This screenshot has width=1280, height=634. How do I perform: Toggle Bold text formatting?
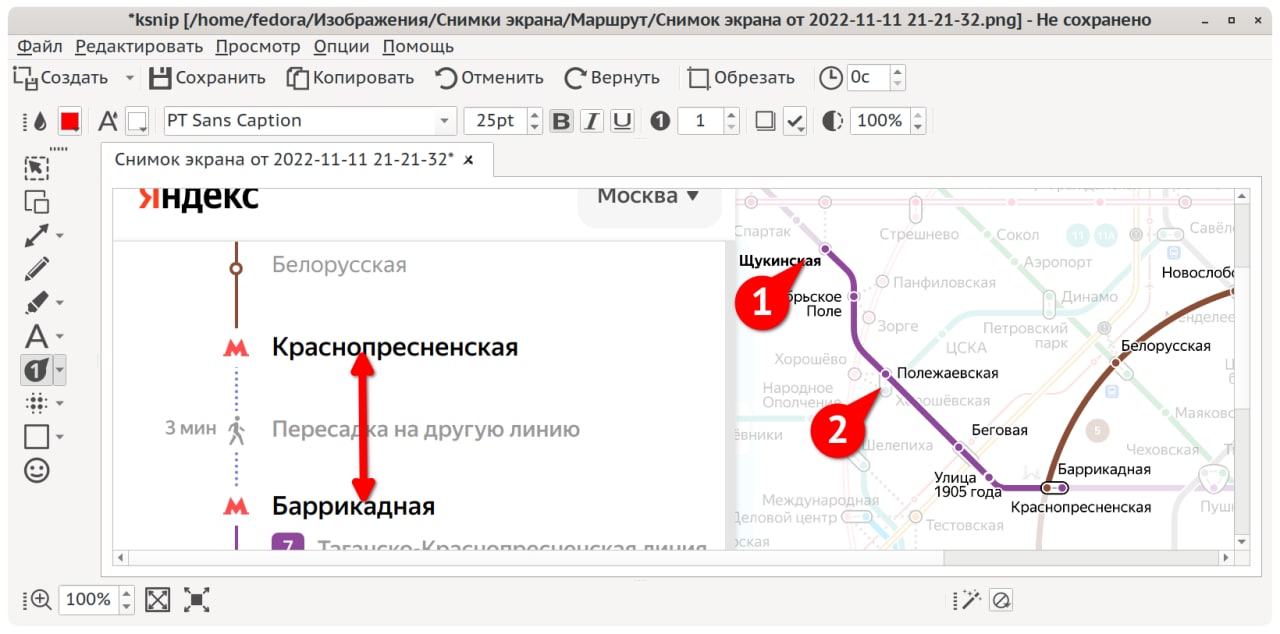(562, 121)
